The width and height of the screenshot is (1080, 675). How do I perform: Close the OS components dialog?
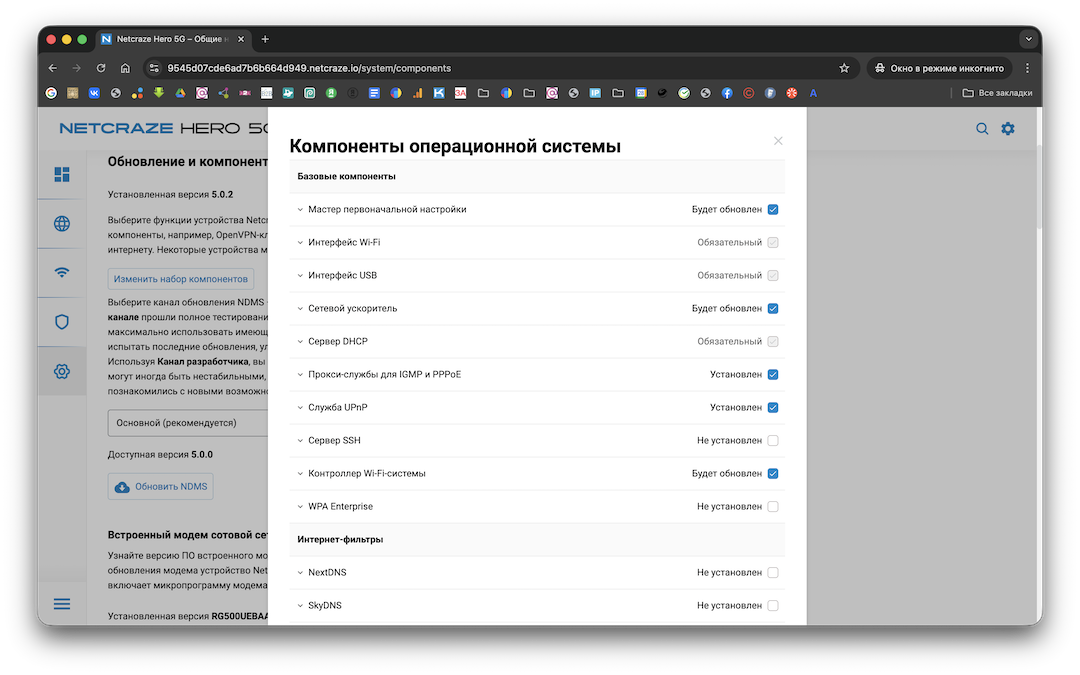click(778, 141)
